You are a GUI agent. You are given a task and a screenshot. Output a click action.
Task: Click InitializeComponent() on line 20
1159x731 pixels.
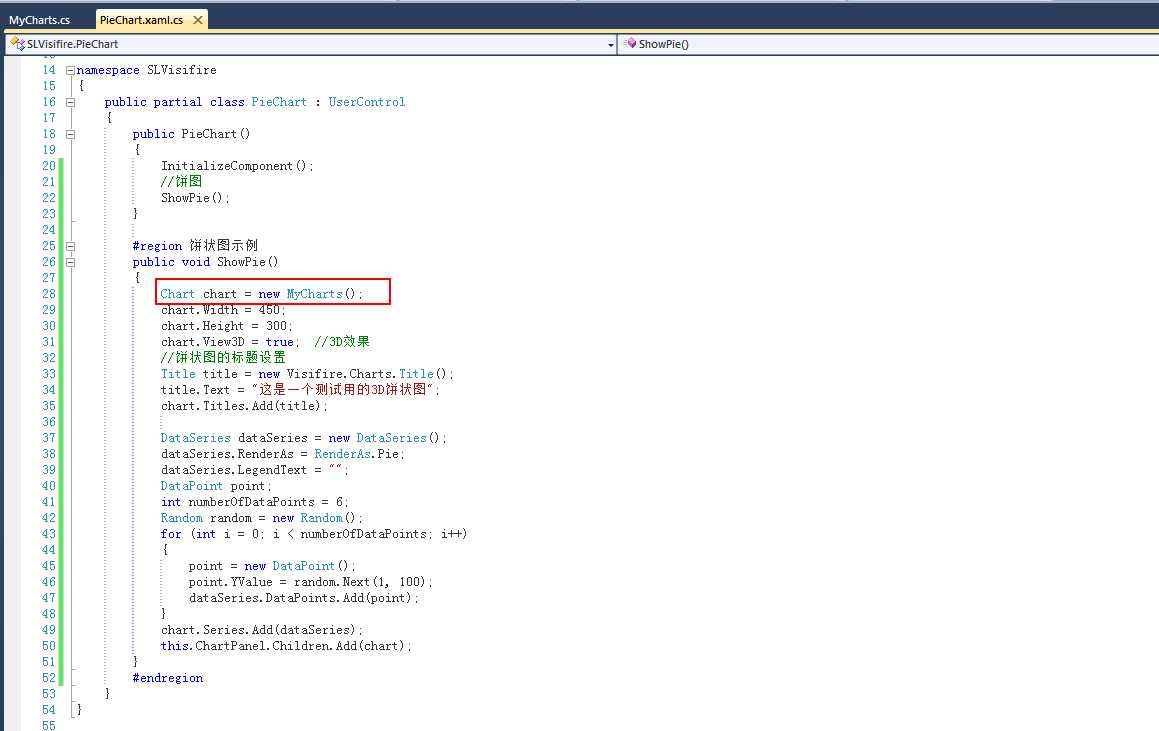click(x=237, y=166)
